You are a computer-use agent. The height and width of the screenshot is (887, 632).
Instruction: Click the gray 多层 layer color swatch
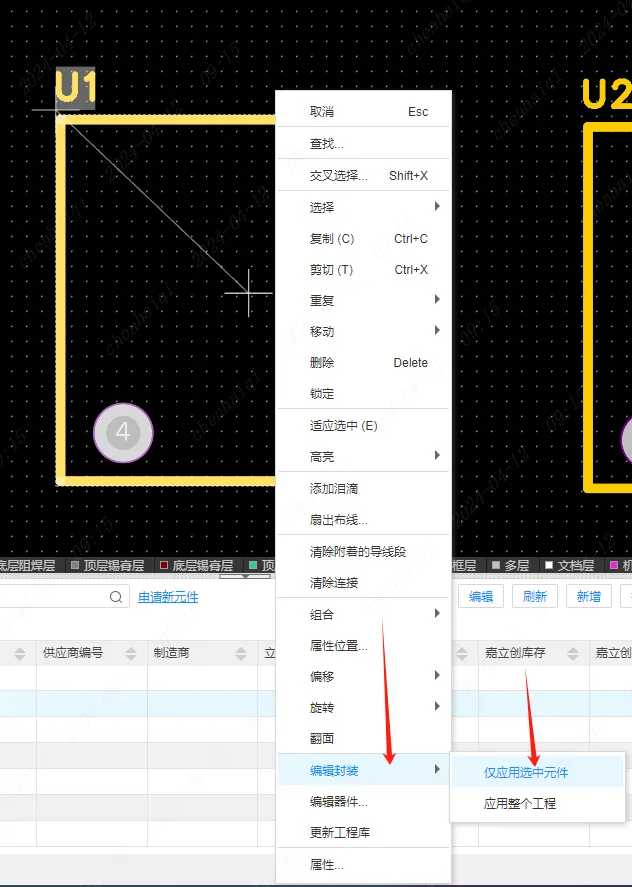pos(495,566)
